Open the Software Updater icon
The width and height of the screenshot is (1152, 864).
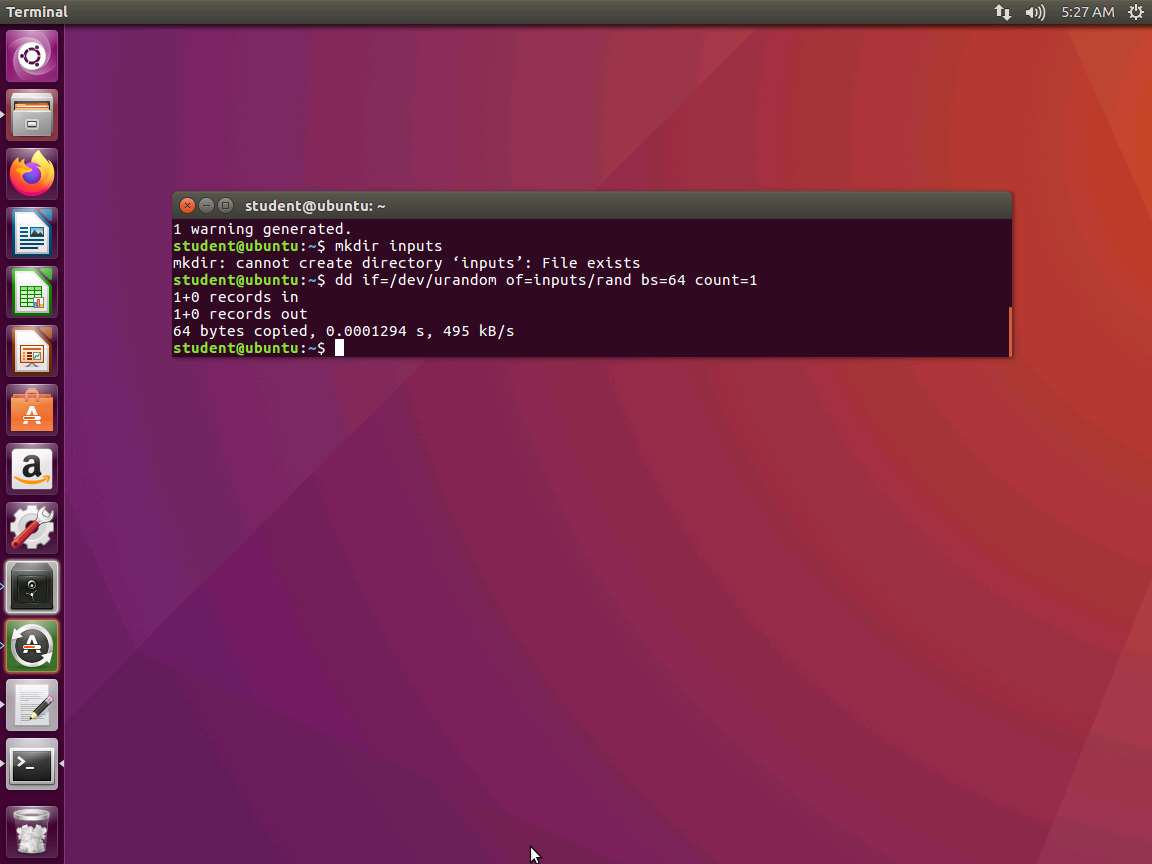click(32, 646)
